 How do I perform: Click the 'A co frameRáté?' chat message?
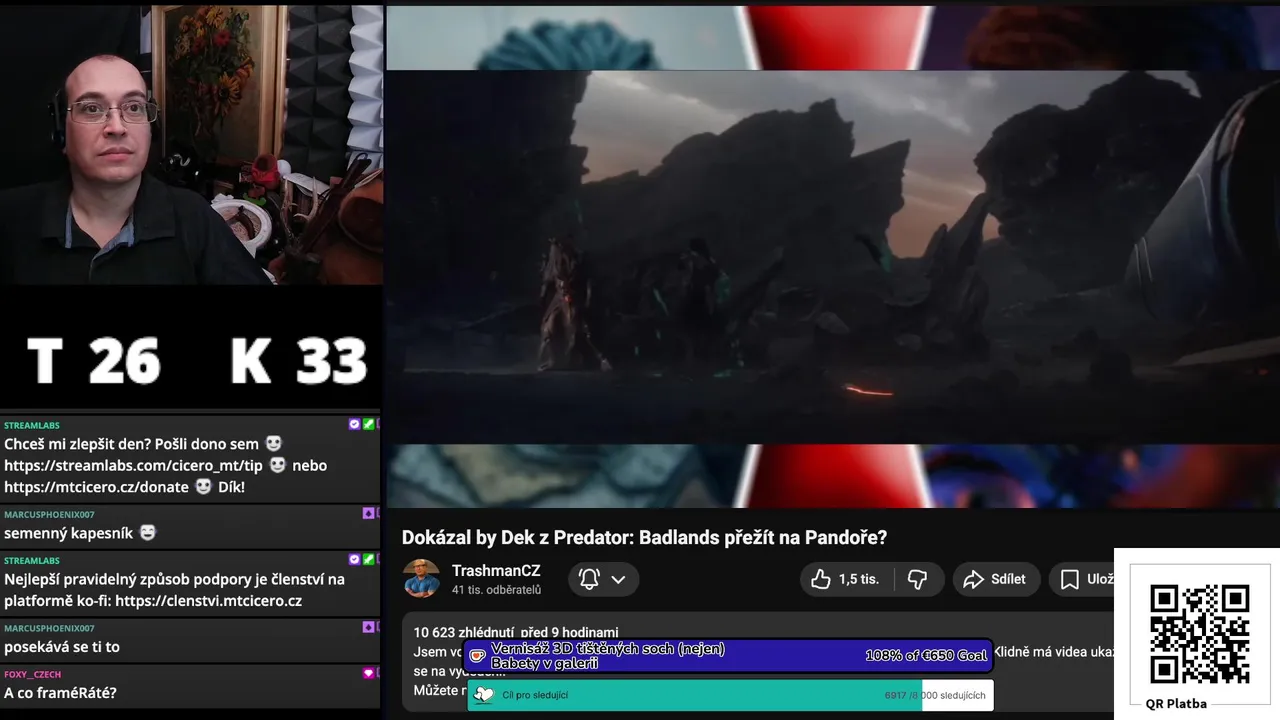point(60,693)
